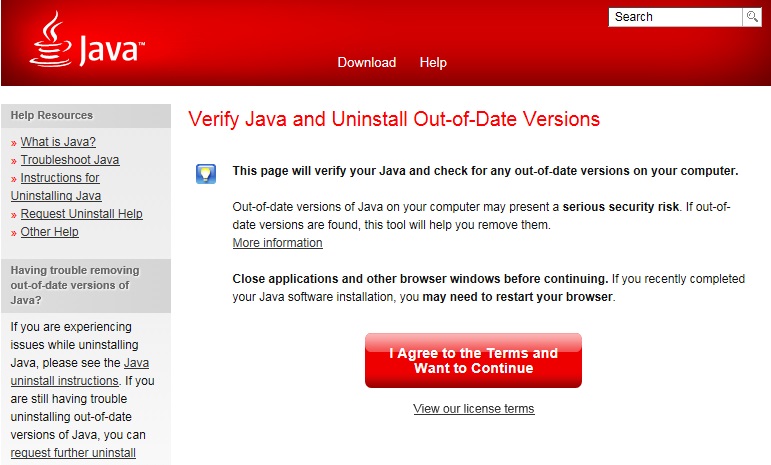Open the Help menu item
771x465 pixels.
click(433, 62)
